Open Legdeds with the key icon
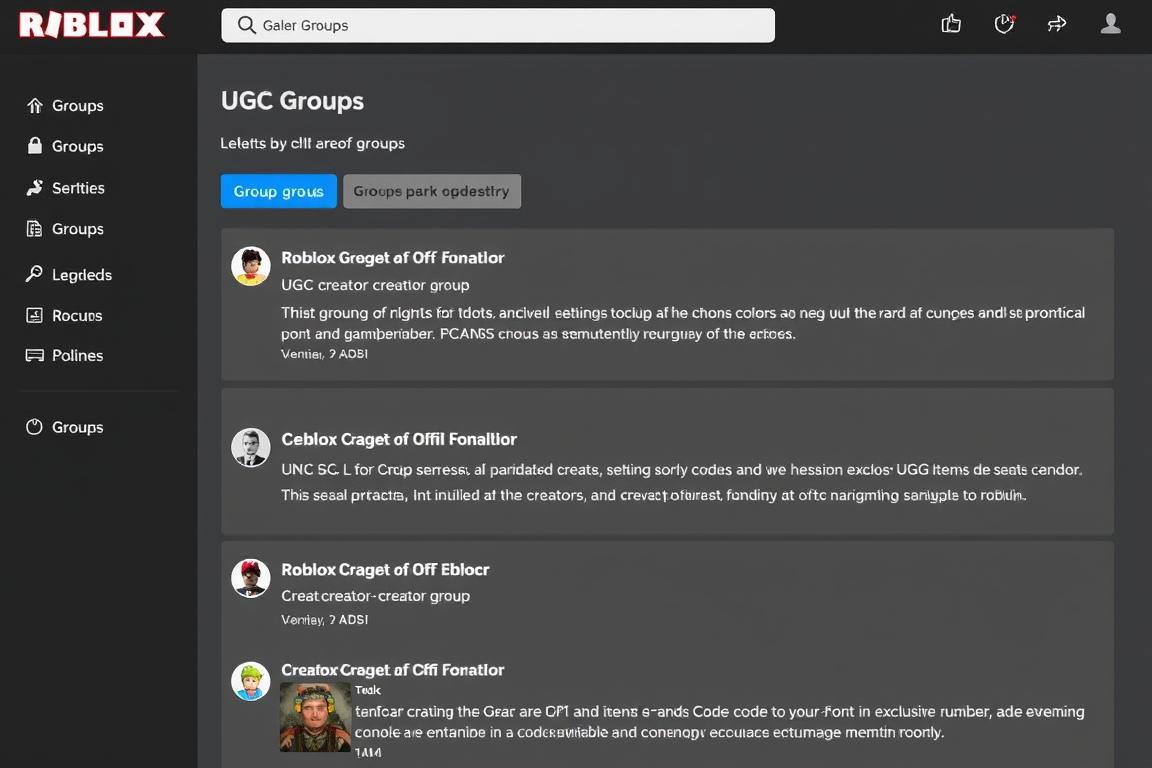The height and width of the screenshot is (768, 1152). click(68, 275)
